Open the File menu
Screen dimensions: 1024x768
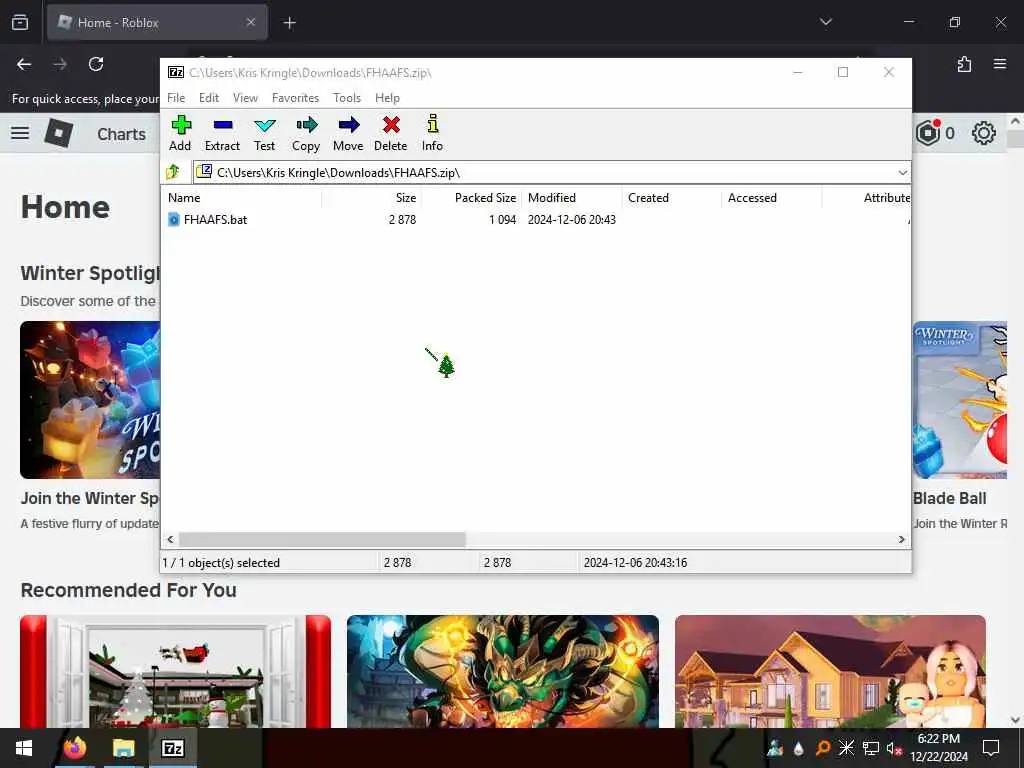[x=176, y=98]
